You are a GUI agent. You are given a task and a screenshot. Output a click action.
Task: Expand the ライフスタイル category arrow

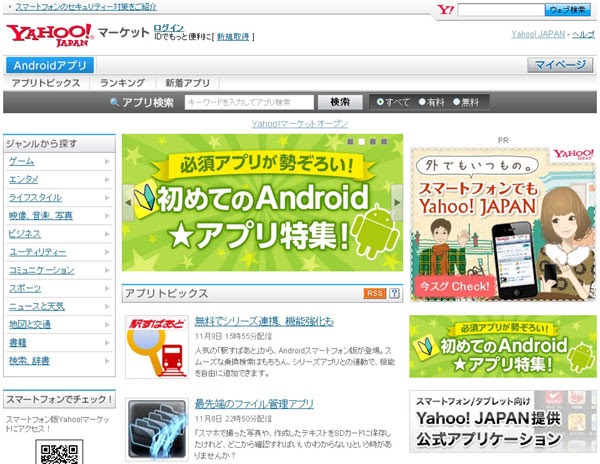107,197
